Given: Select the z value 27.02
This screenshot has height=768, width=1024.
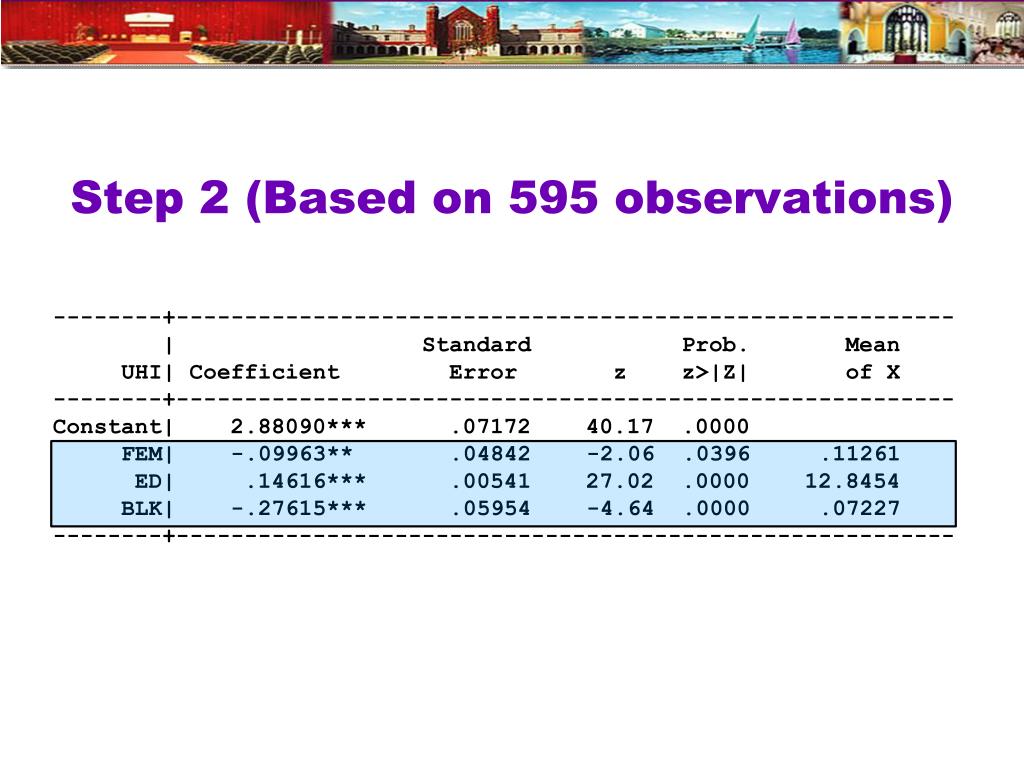Looking at the screenshot, I should (x=620, y=481).
